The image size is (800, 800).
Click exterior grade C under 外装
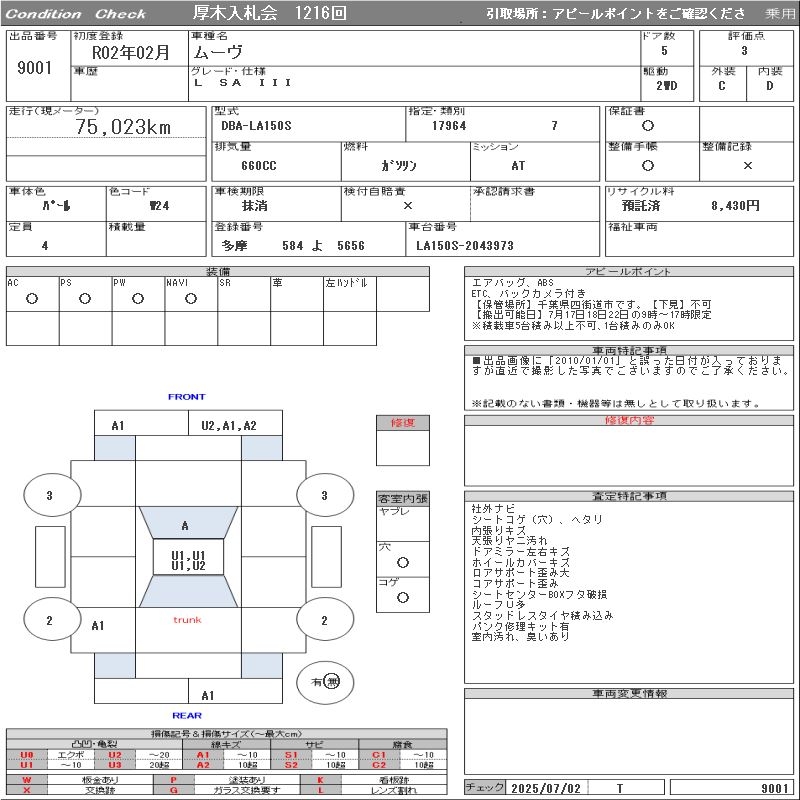(722, 86)
